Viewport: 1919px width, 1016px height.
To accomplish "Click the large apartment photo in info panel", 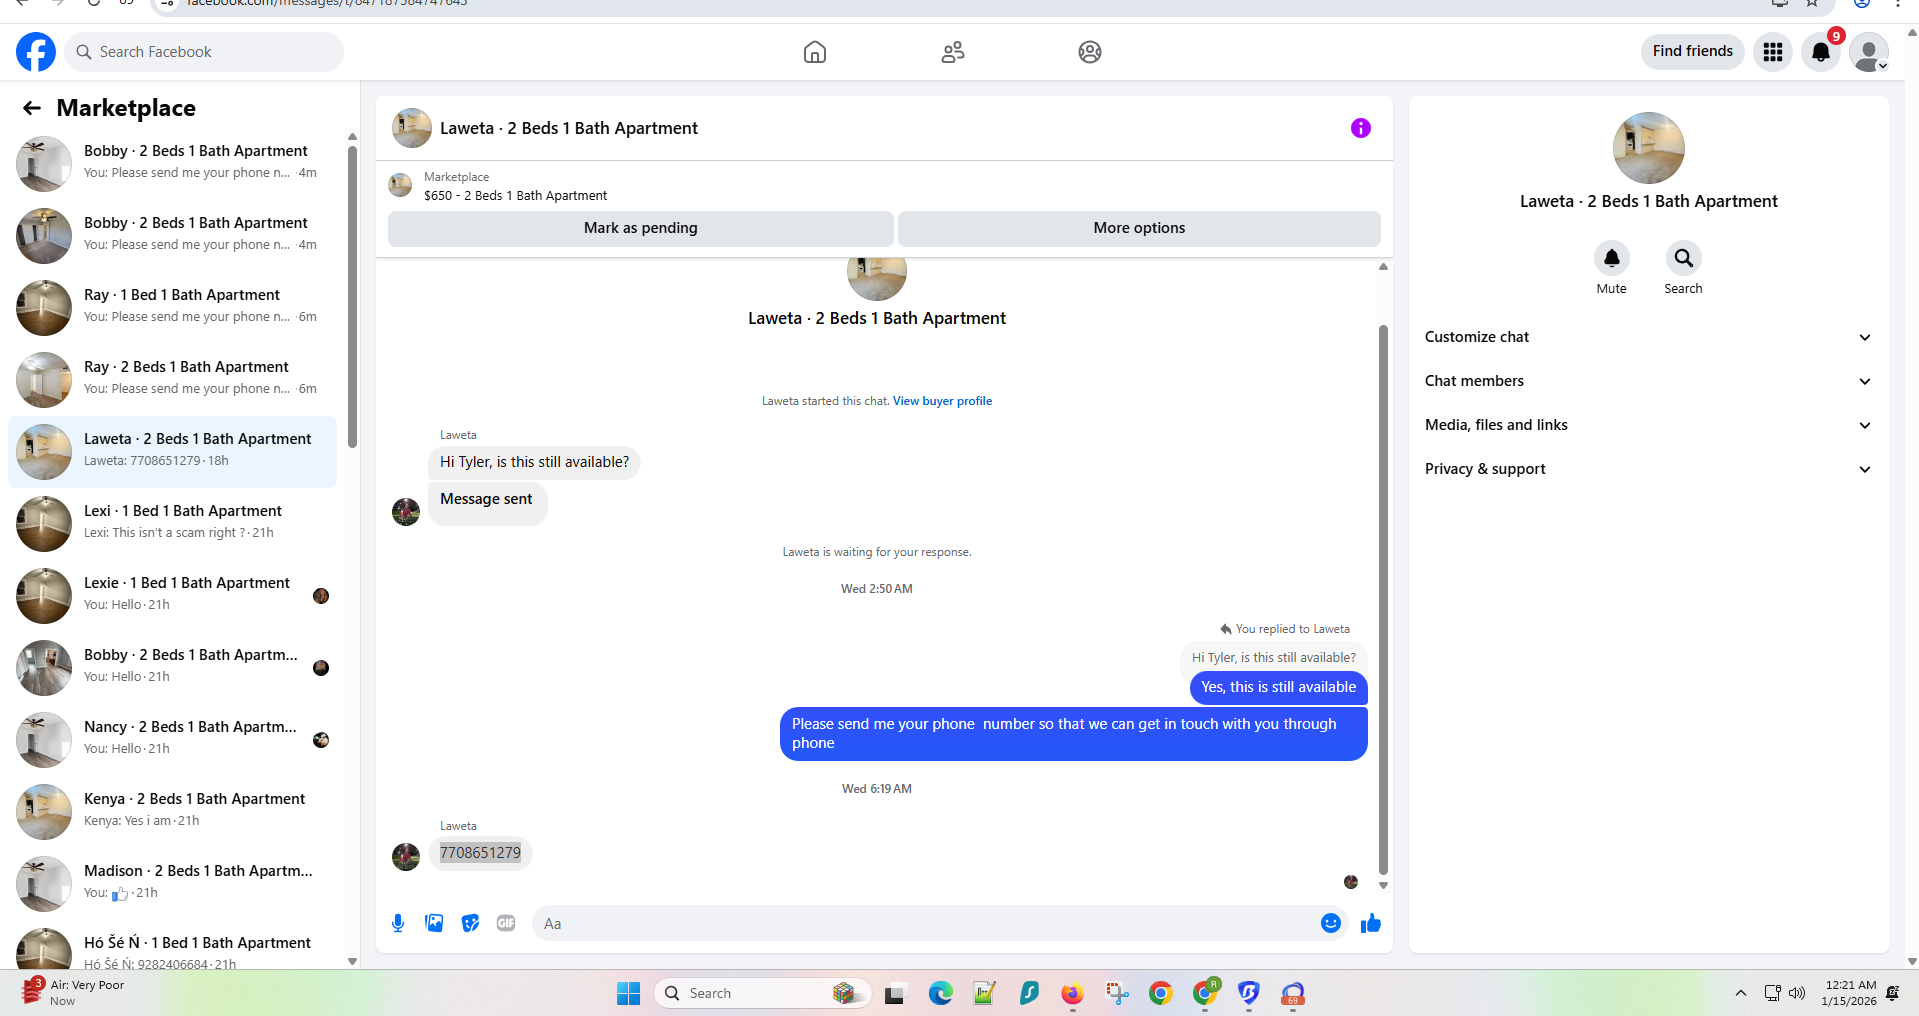I will pyautogui.click(x=1648, y=148).
